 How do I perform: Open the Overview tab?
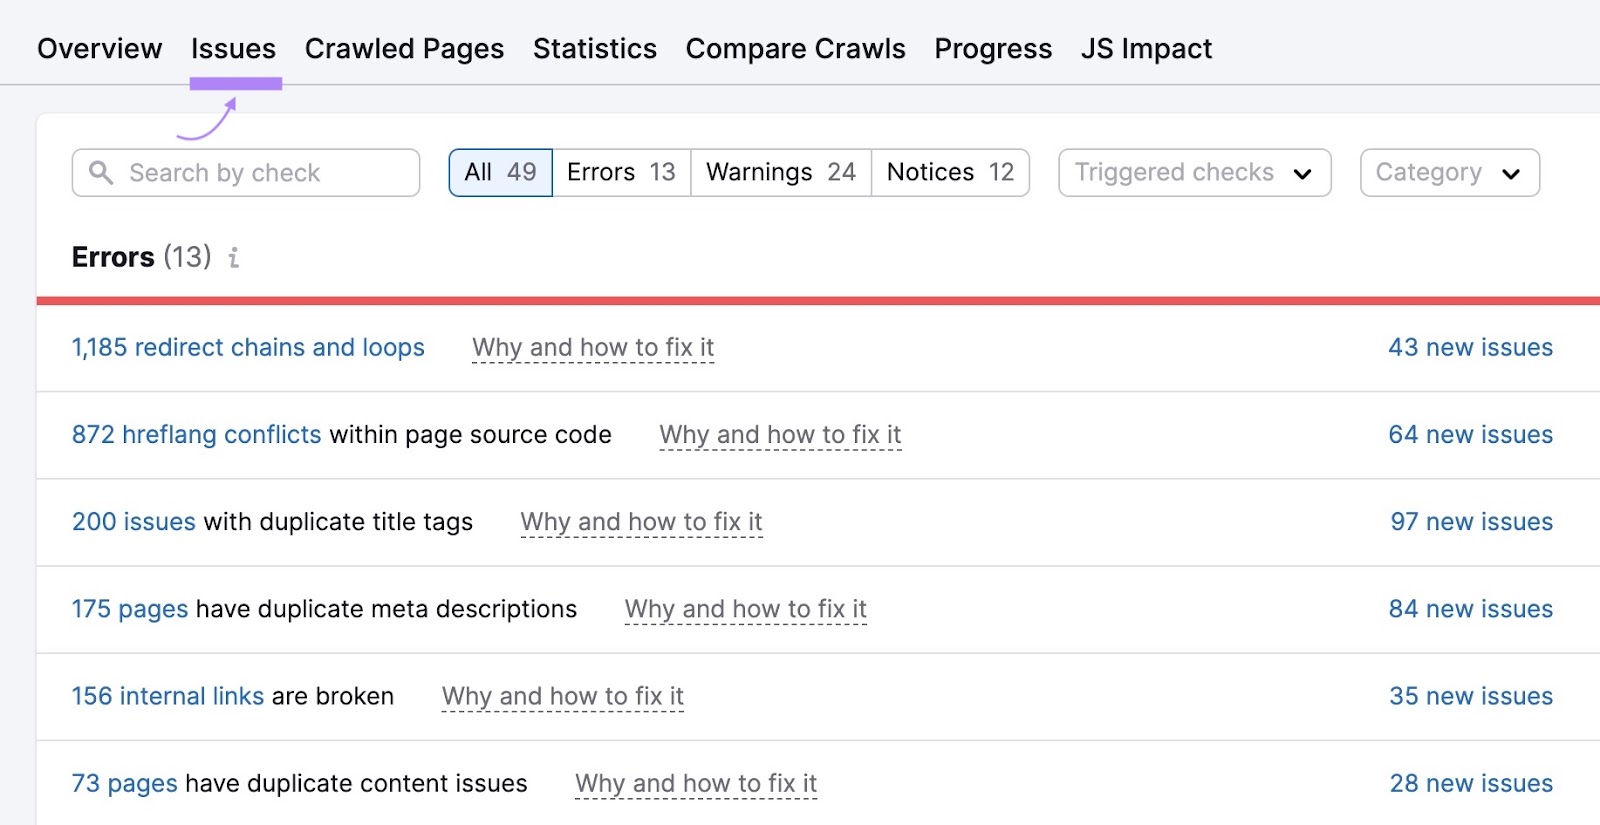99,49
